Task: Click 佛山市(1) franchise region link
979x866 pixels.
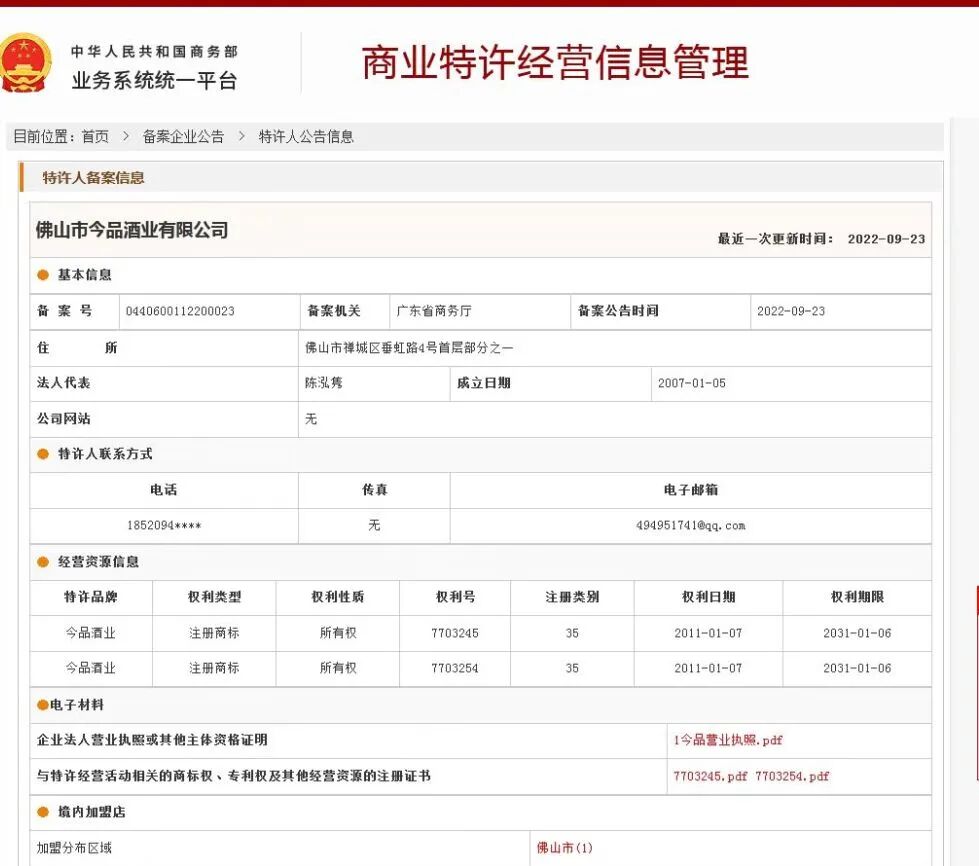Action: point(564,848)
